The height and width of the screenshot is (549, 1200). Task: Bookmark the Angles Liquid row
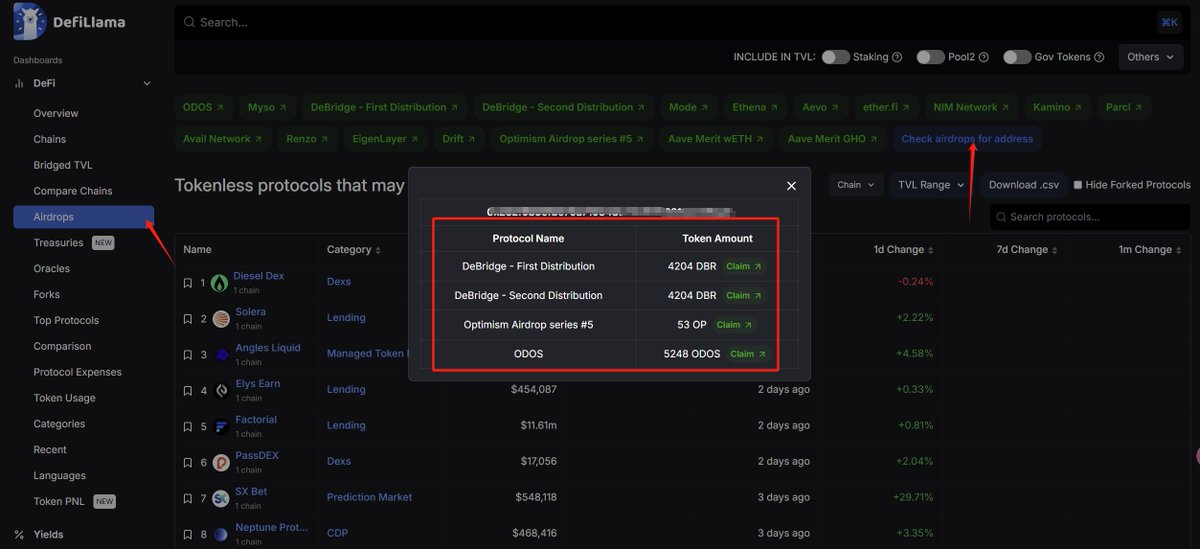[187, 355]
